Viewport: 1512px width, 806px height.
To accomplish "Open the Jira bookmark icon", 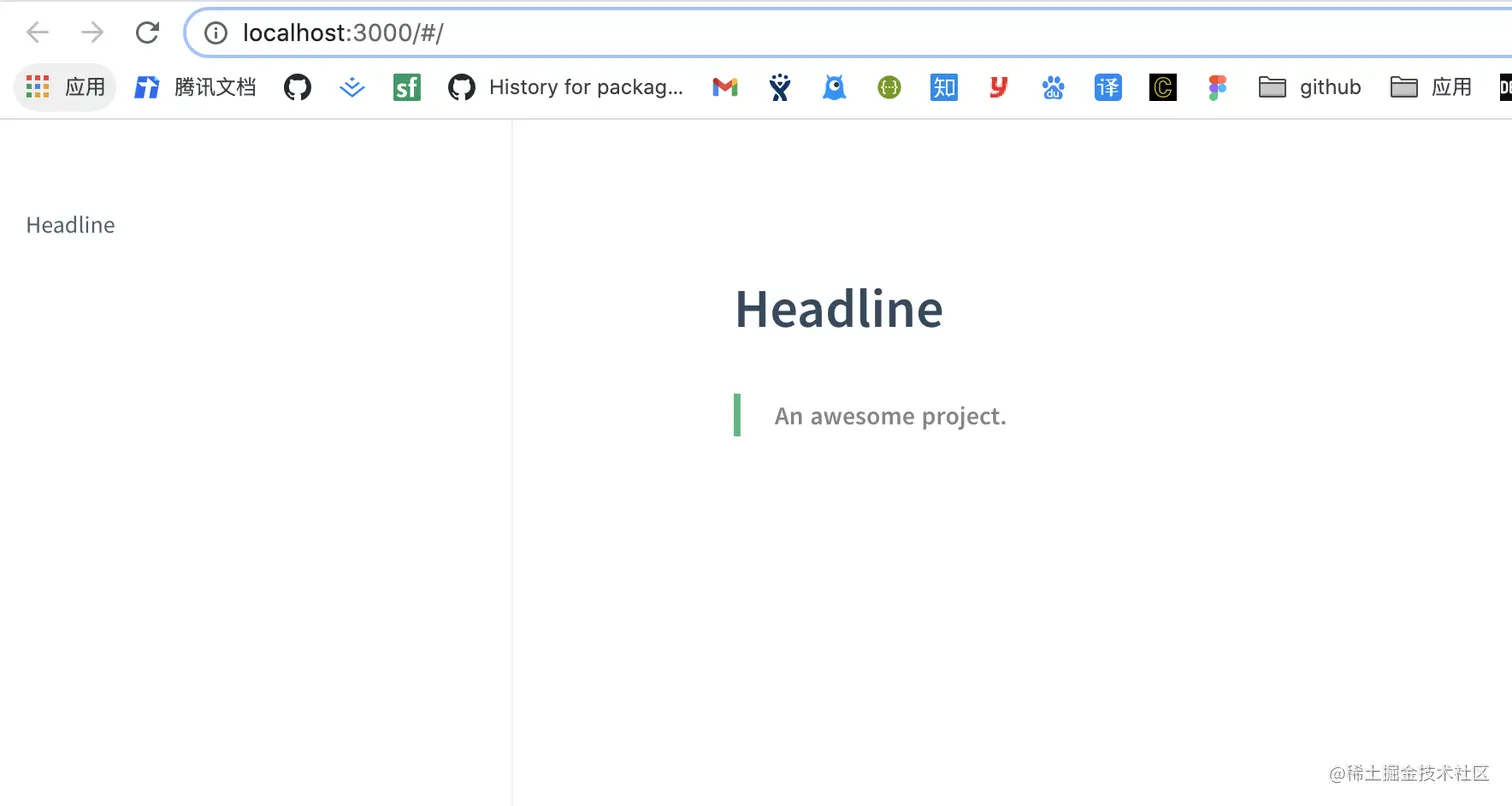I will click(780, 87).
